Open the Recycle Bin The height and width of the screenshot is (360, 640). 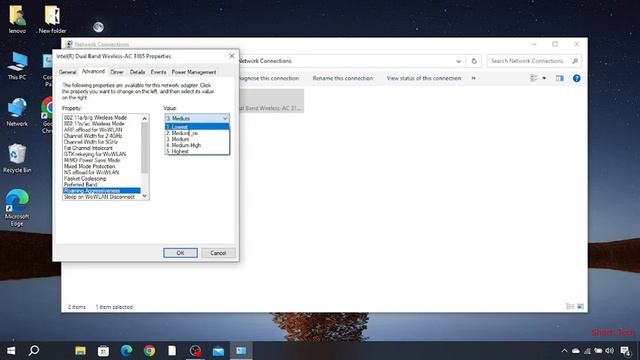coord(17,158)
